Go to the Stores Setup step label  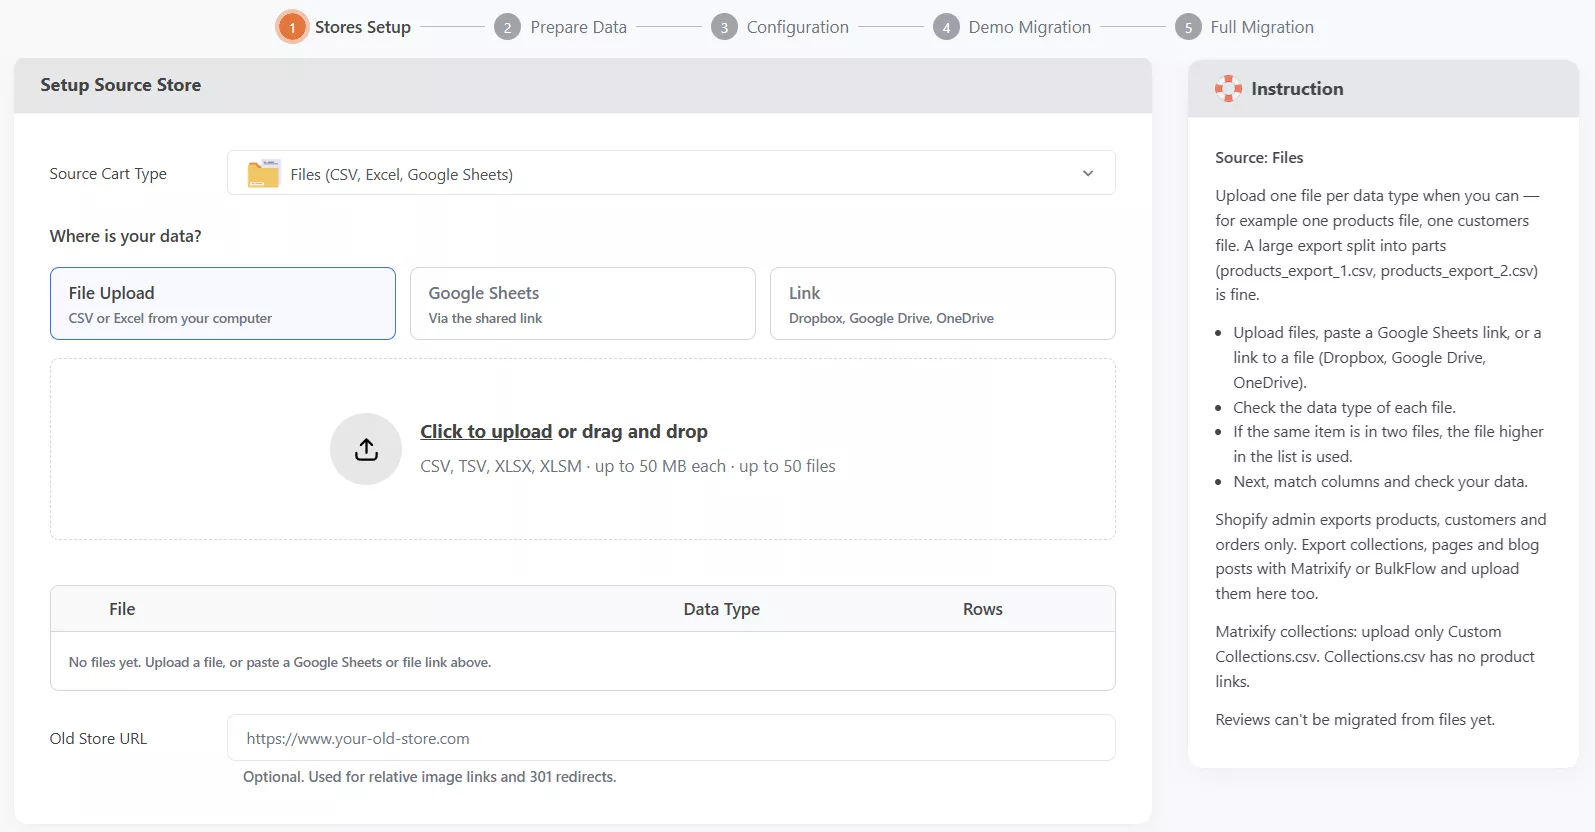click(x=363, y=27)
